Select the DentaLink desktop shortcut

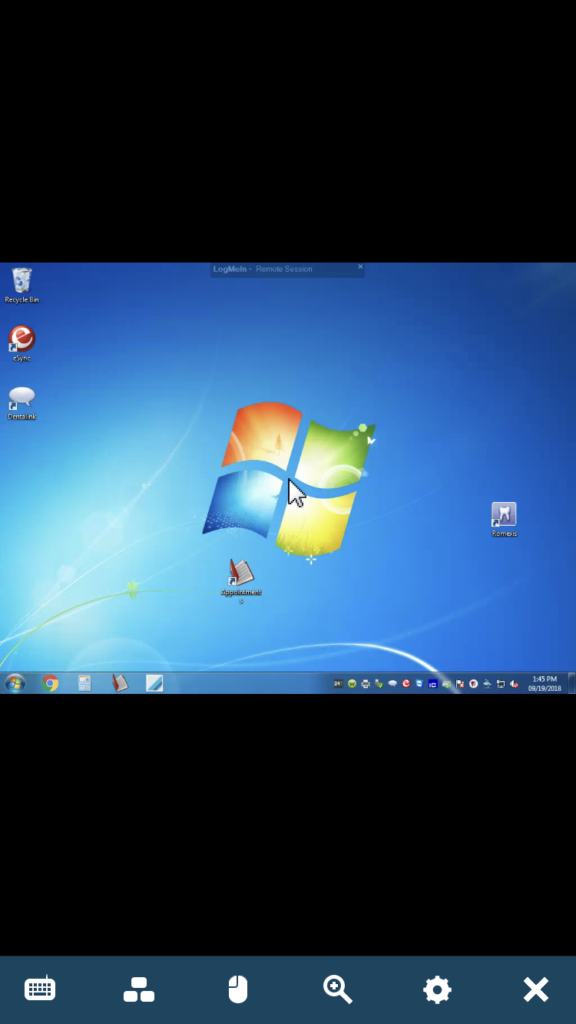(x=22, y=403)
